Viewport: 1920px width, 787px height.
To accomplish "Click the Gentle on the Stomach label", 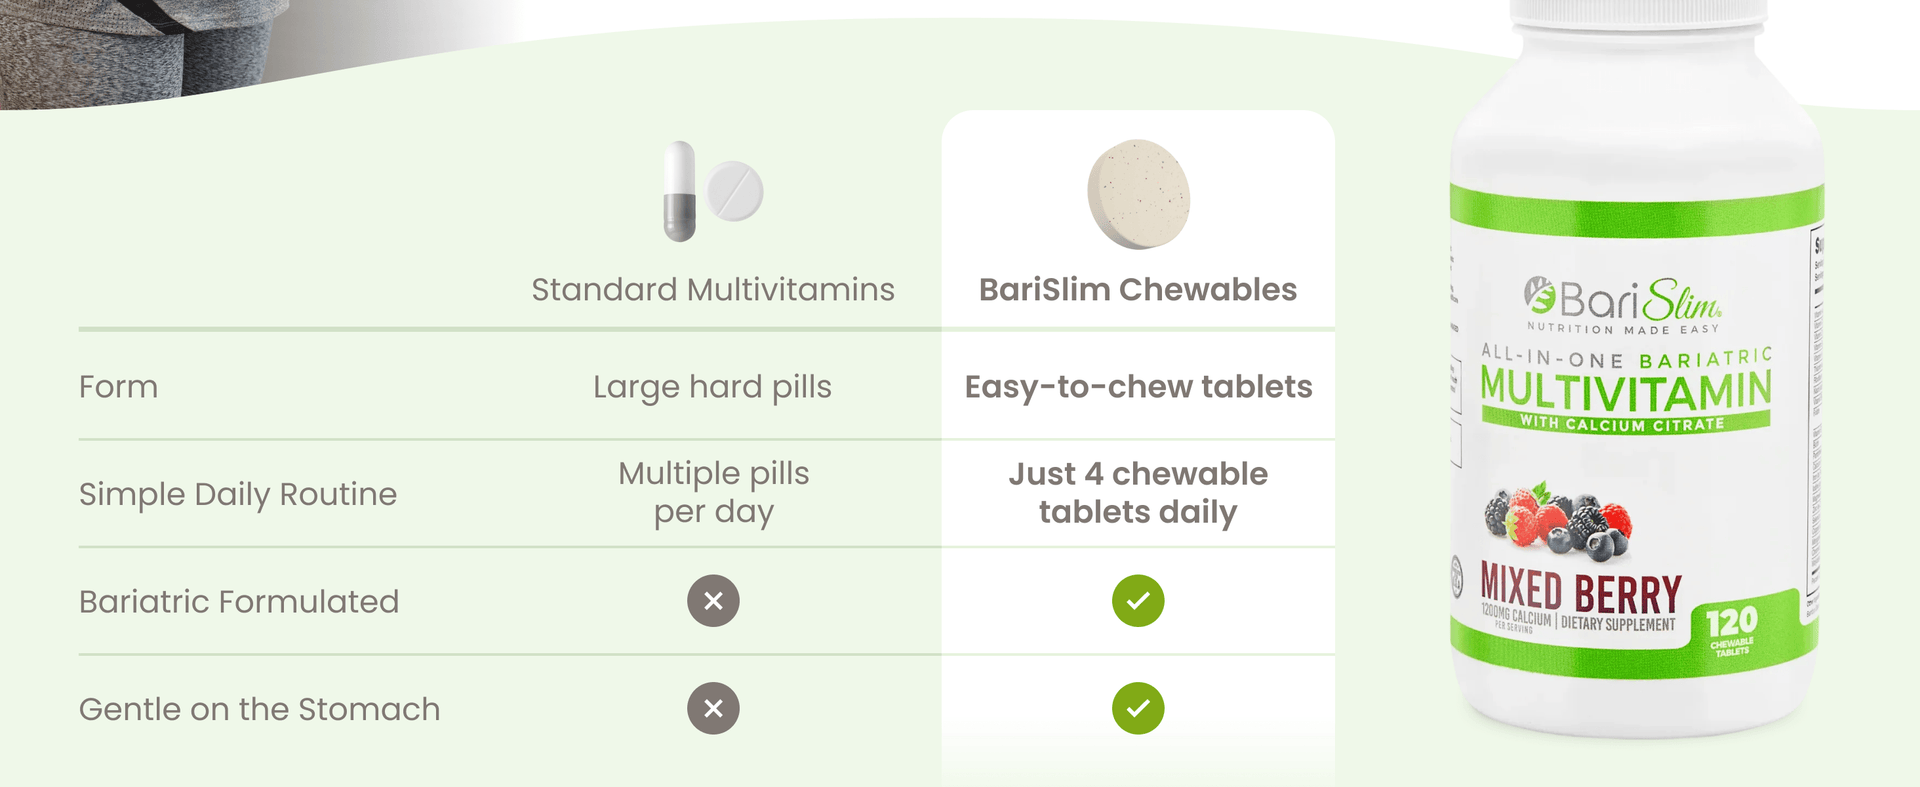I will [x=260, y=709].
